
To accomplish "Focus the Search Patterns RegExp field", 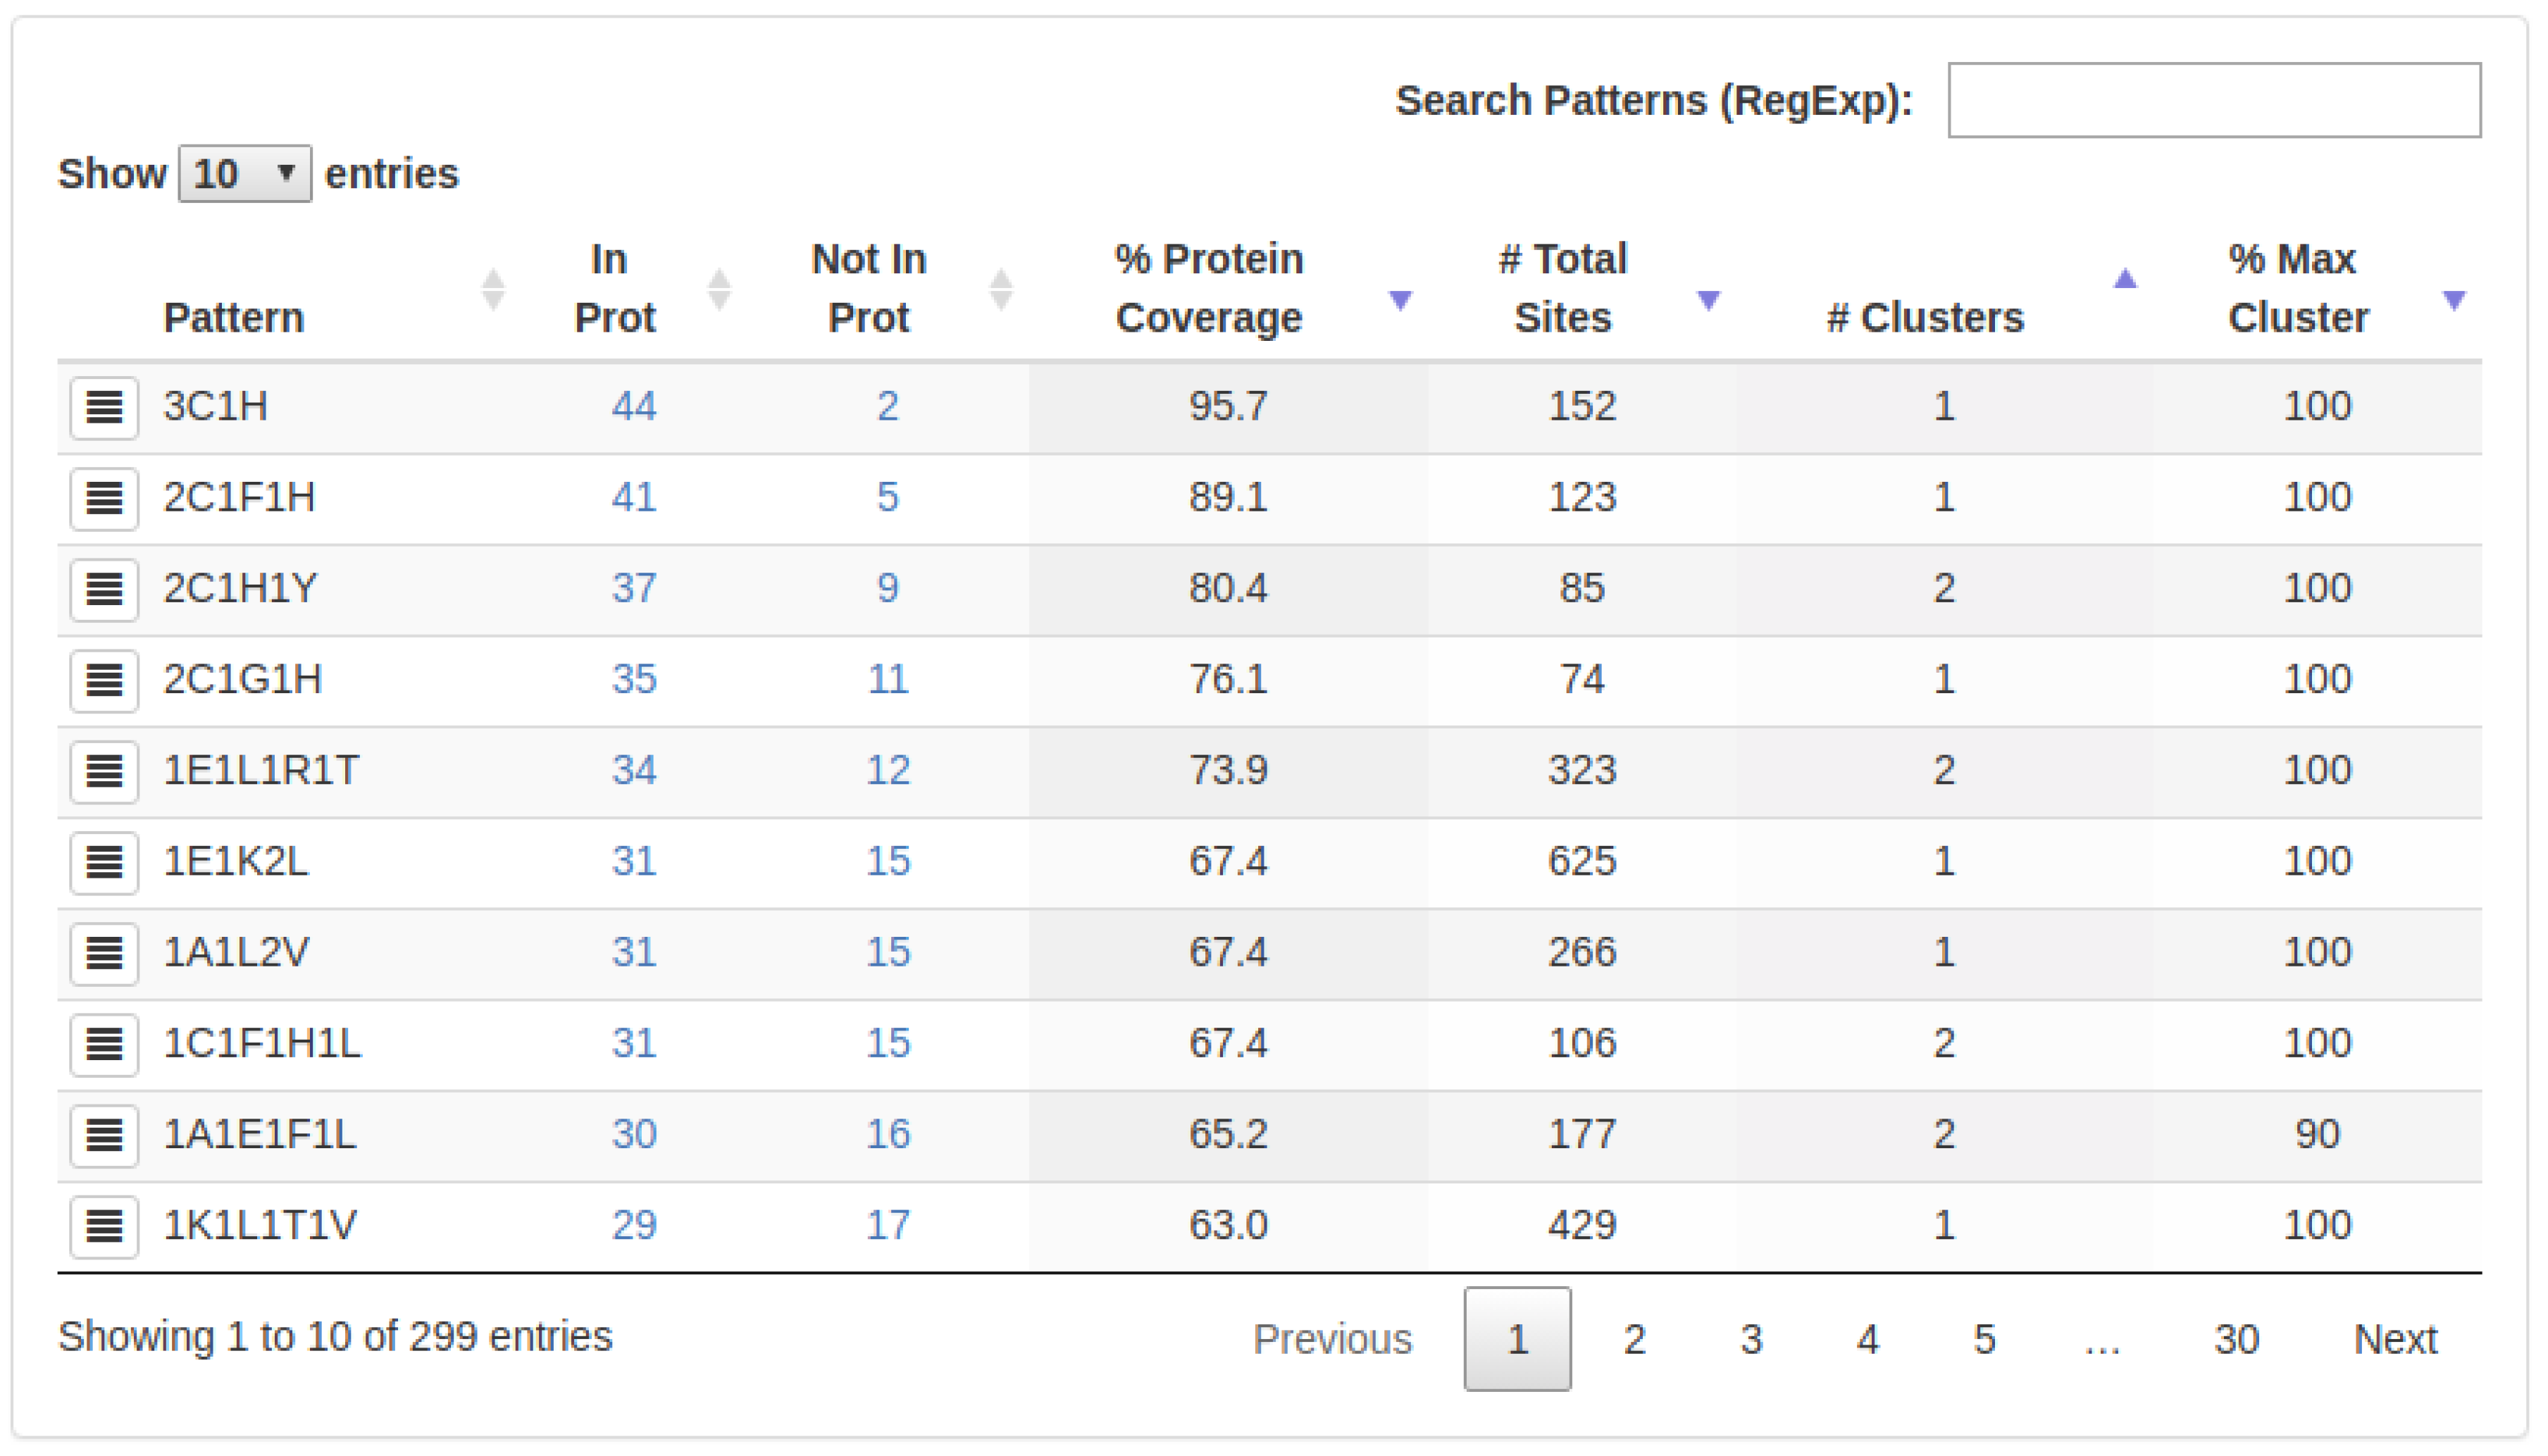I will click(x=2214, y=100).
